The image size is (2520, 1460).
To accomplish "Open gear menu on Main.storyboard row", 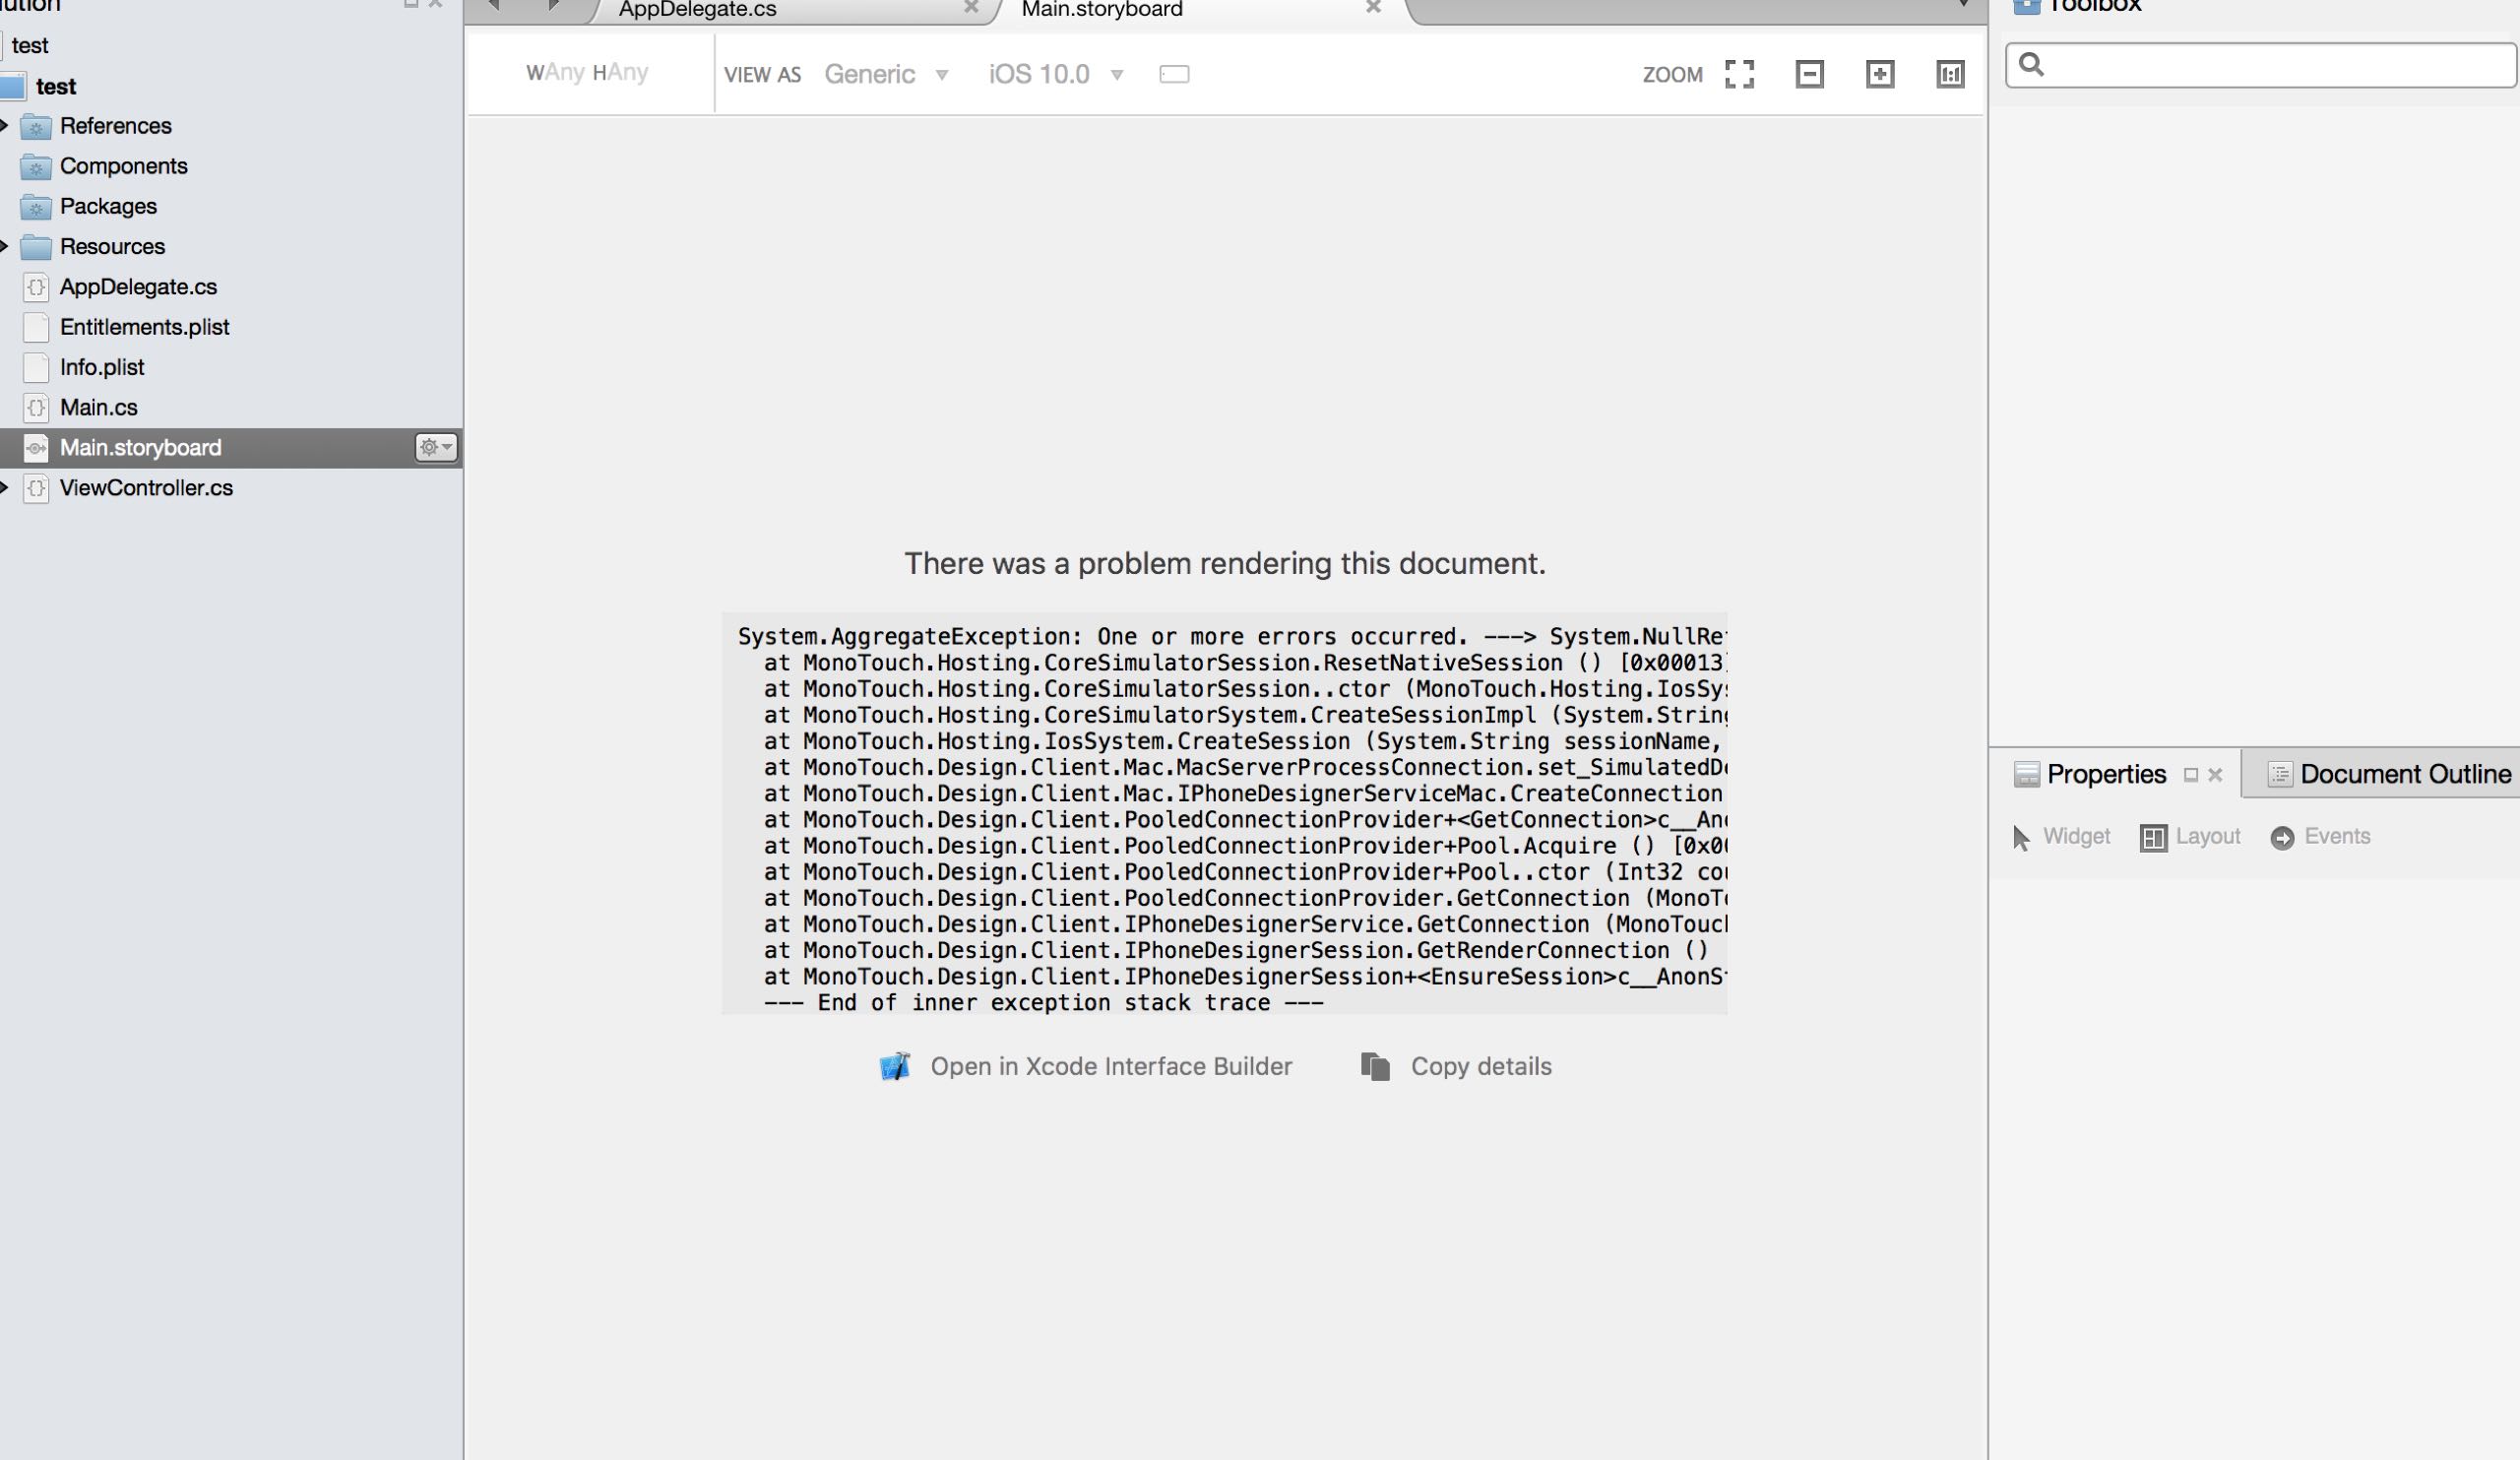I will click(436, 447).
